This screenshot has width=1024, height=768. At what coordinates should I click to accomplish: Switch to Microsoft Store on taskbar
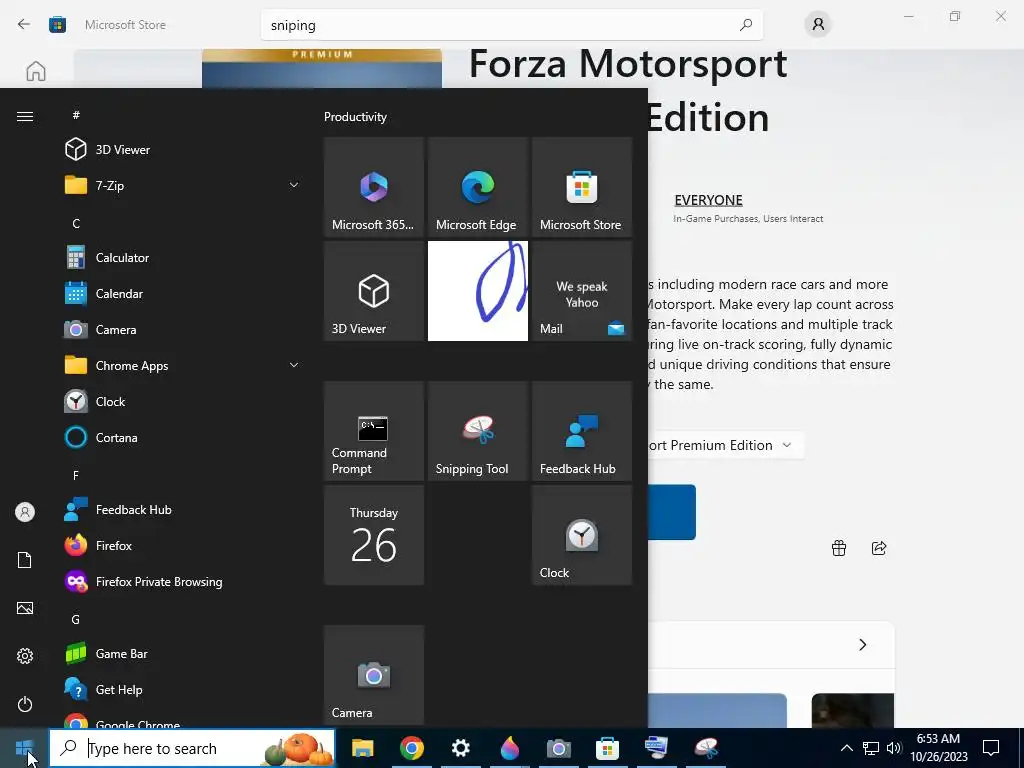(607, 748)
